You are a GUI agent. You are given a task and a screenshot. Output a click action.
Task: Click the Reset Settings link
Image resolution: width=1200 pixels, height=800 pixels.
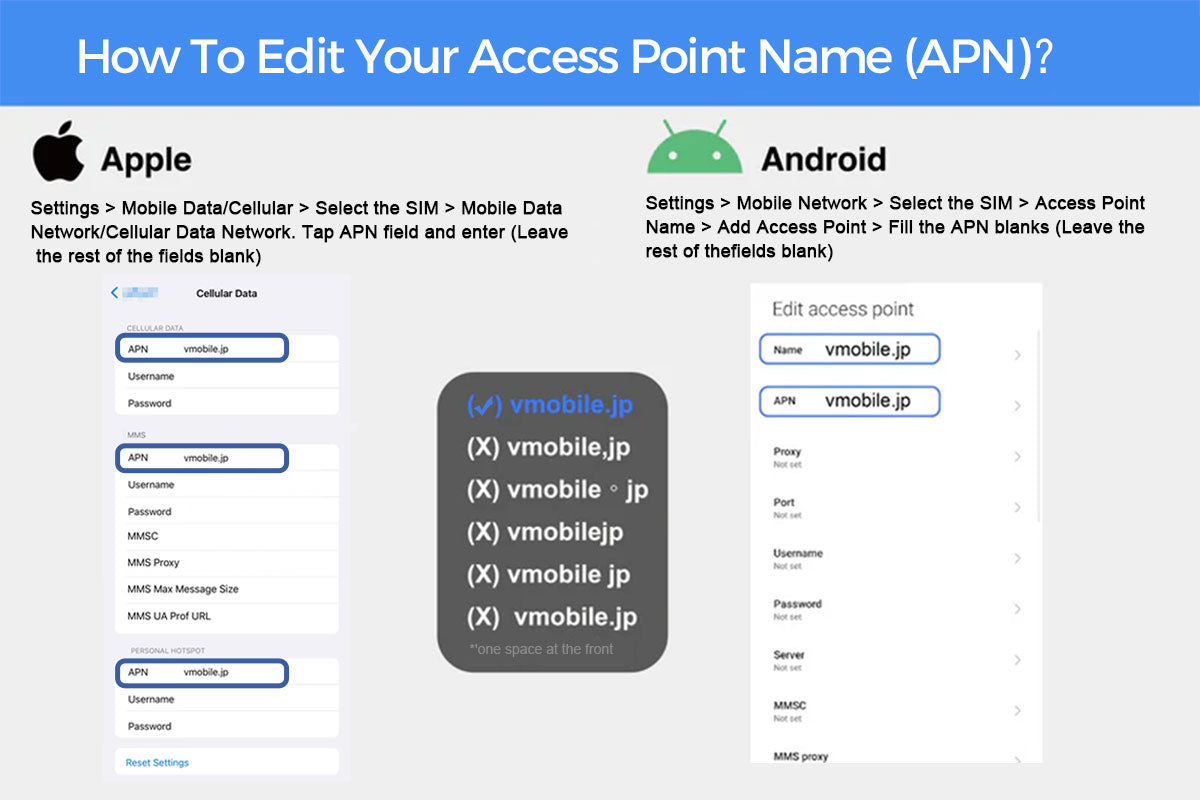click(x=157, y=763)
